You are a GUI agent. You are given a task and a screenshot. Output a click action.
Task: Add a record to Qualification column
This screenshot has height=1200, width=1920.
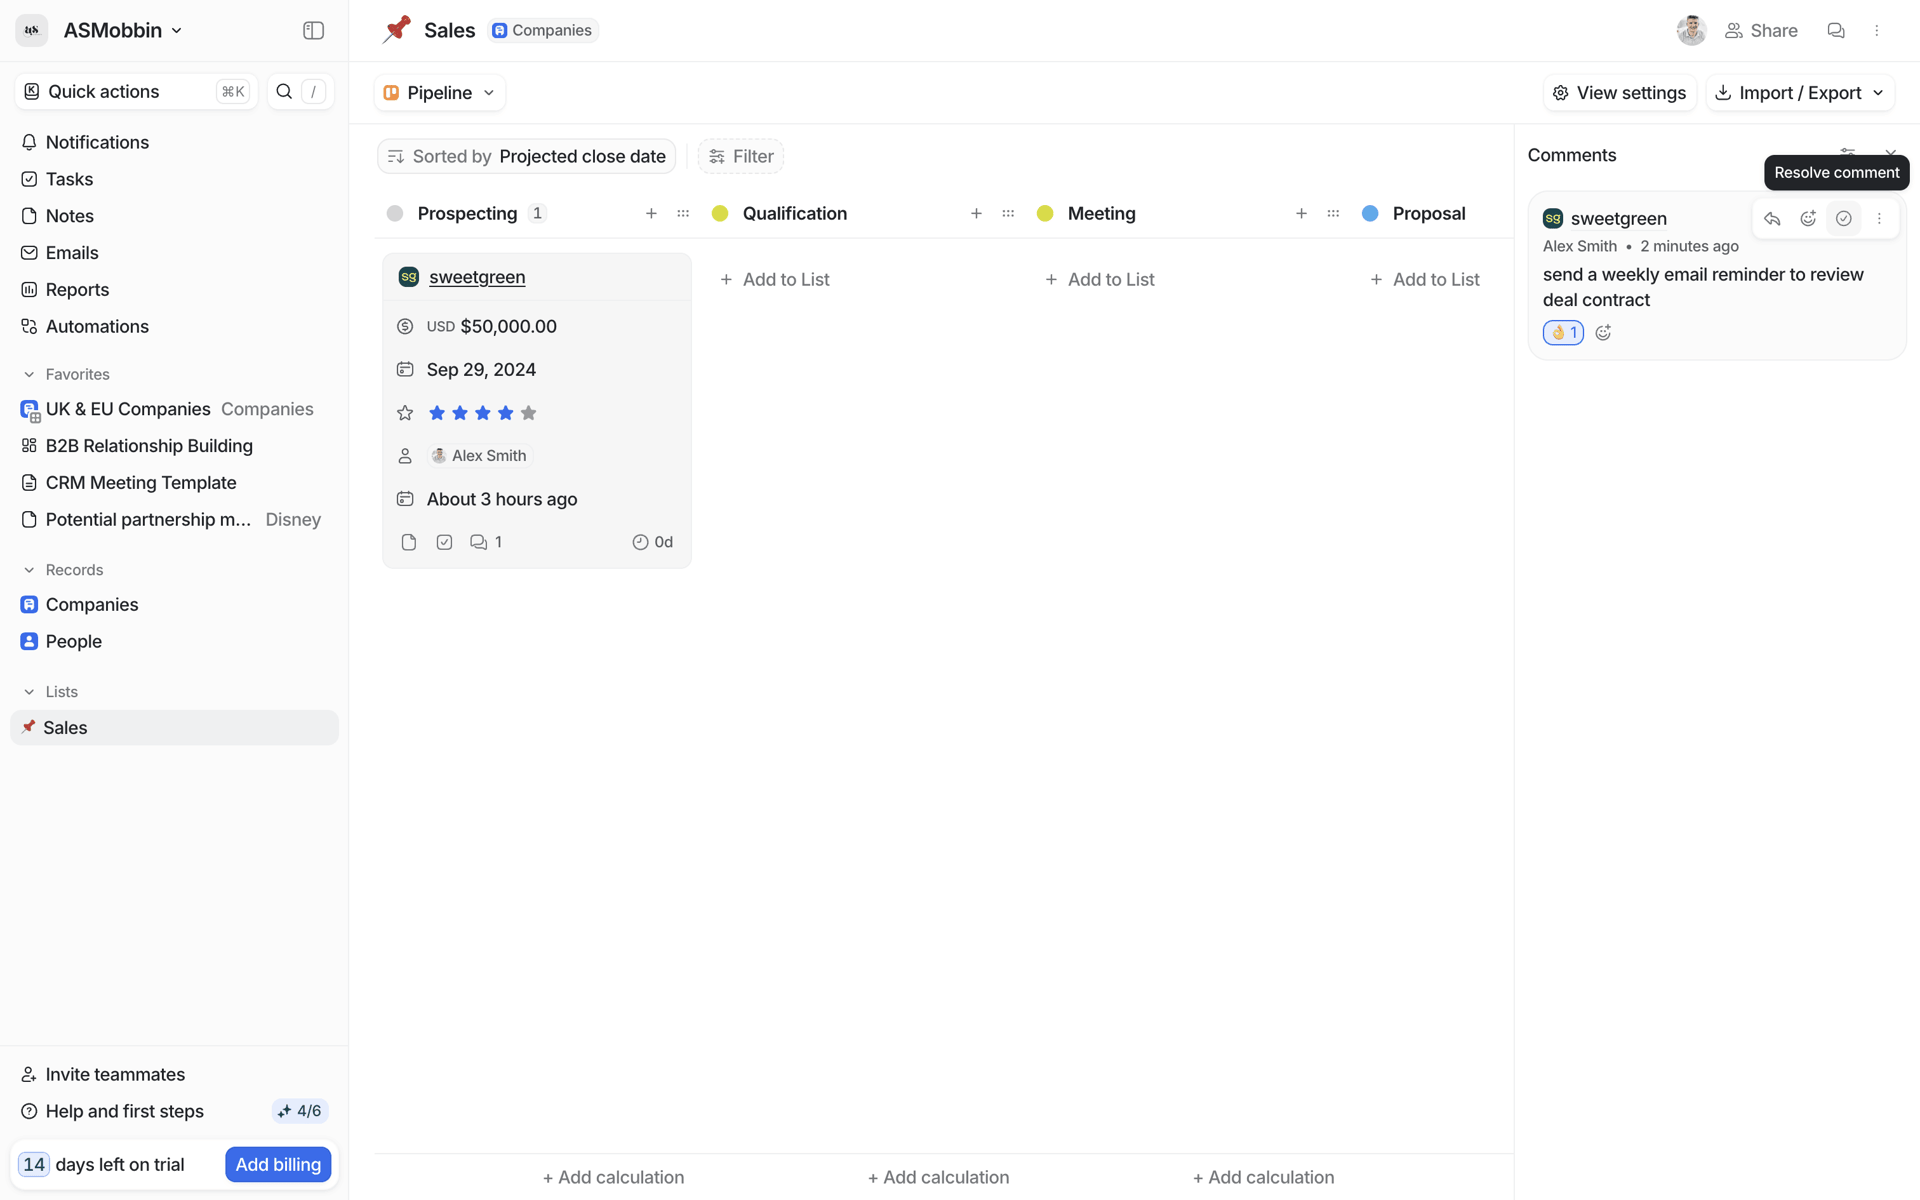click(976, 213)
